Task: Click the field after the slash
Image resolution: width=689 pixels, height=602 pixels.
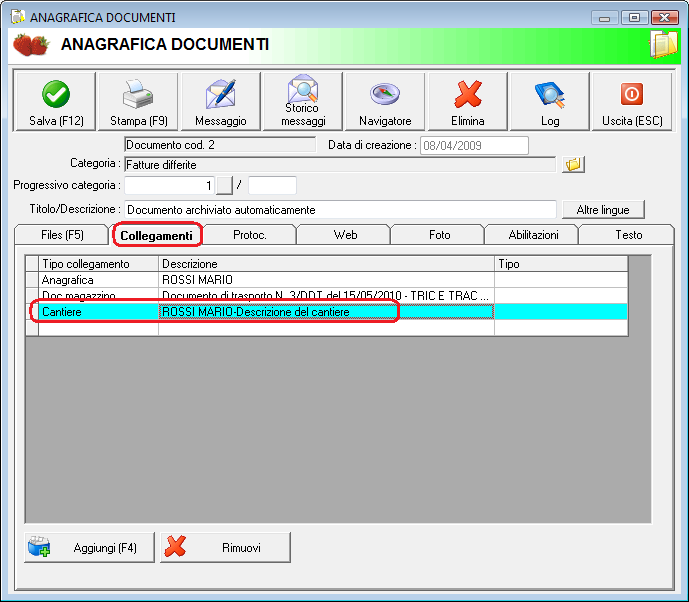Action: tap(272, 185)
